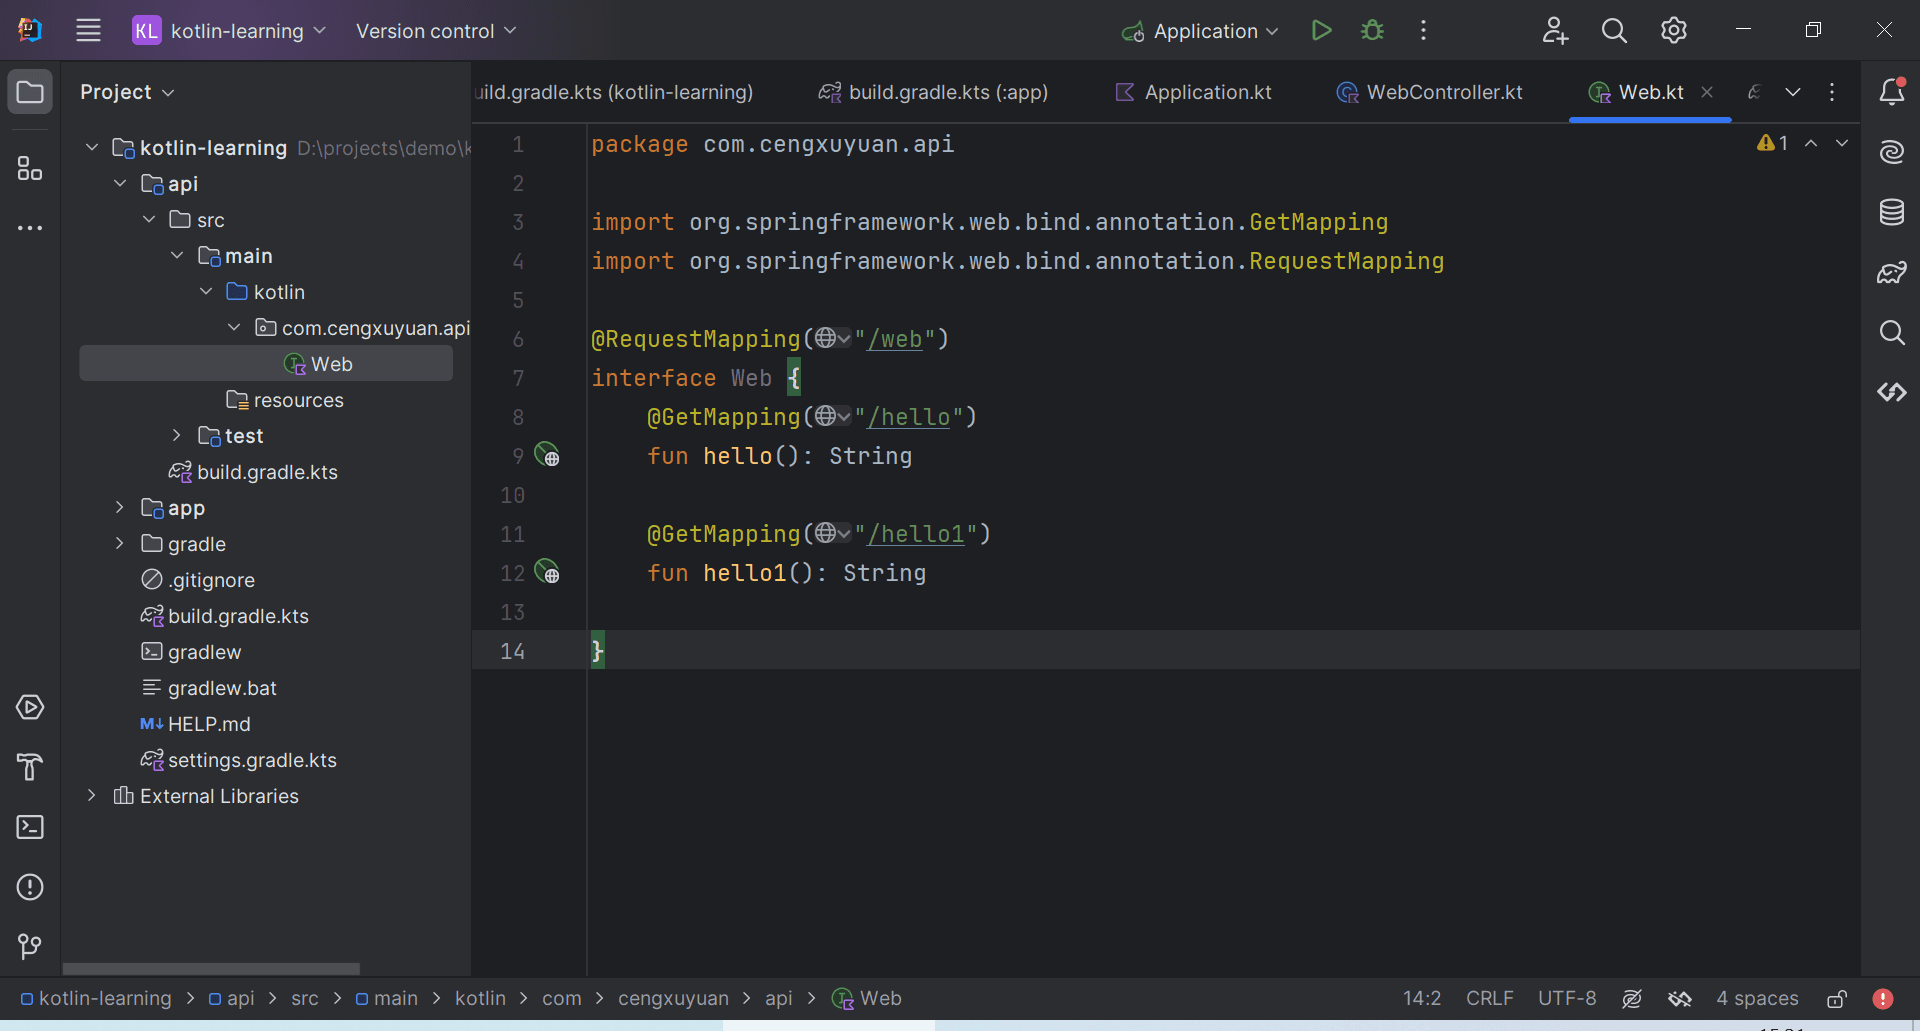This screenshot has width=1920, height=1031.
Task: Expand the app module folder
Action: [120, 508]
